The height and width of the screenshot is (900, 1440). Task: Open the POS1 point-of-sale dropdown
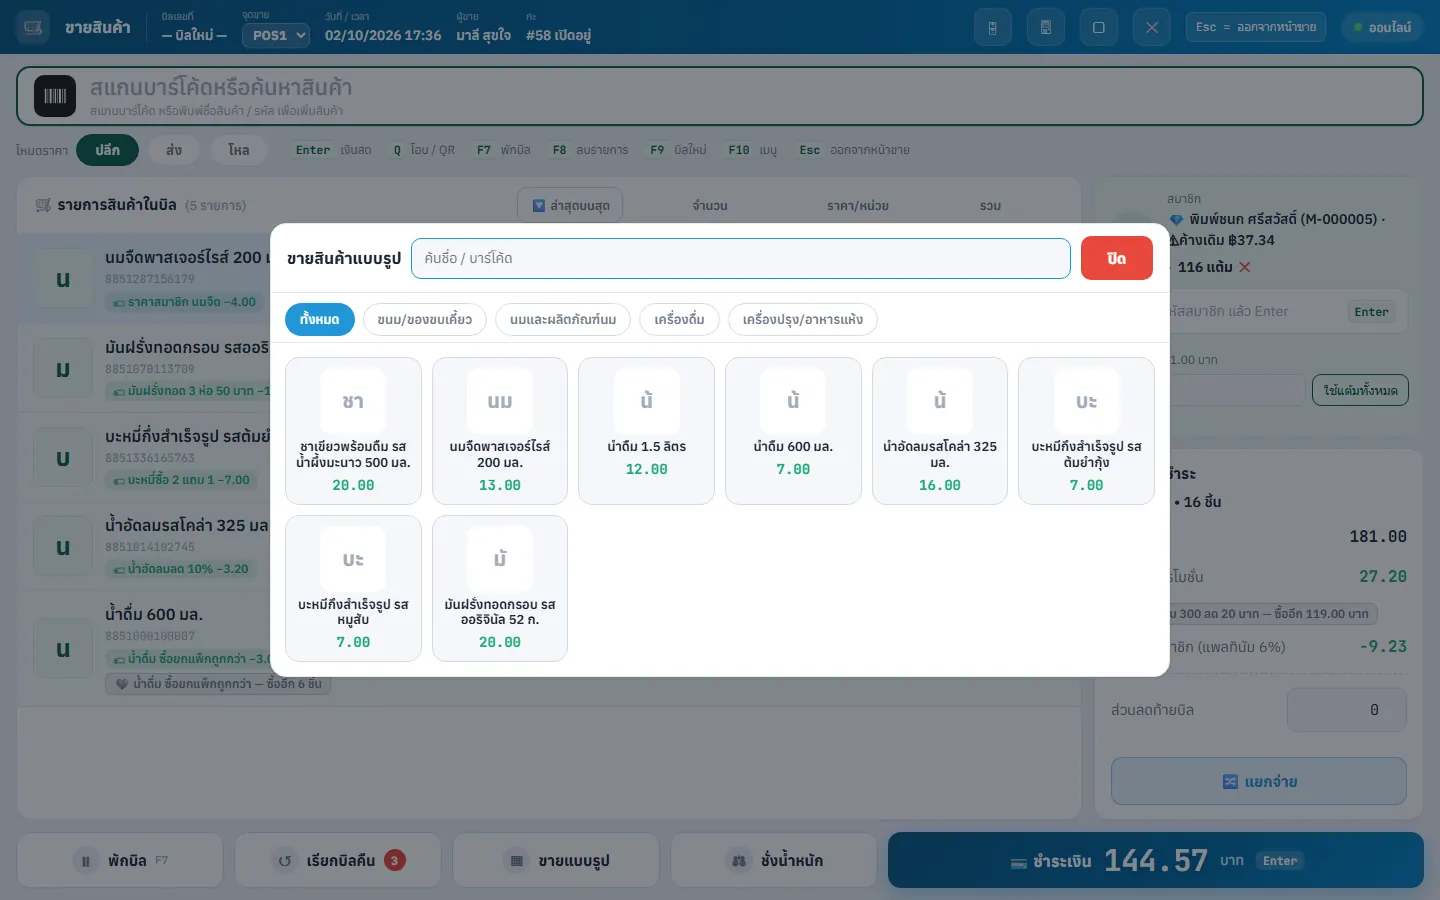pos(276,35)
